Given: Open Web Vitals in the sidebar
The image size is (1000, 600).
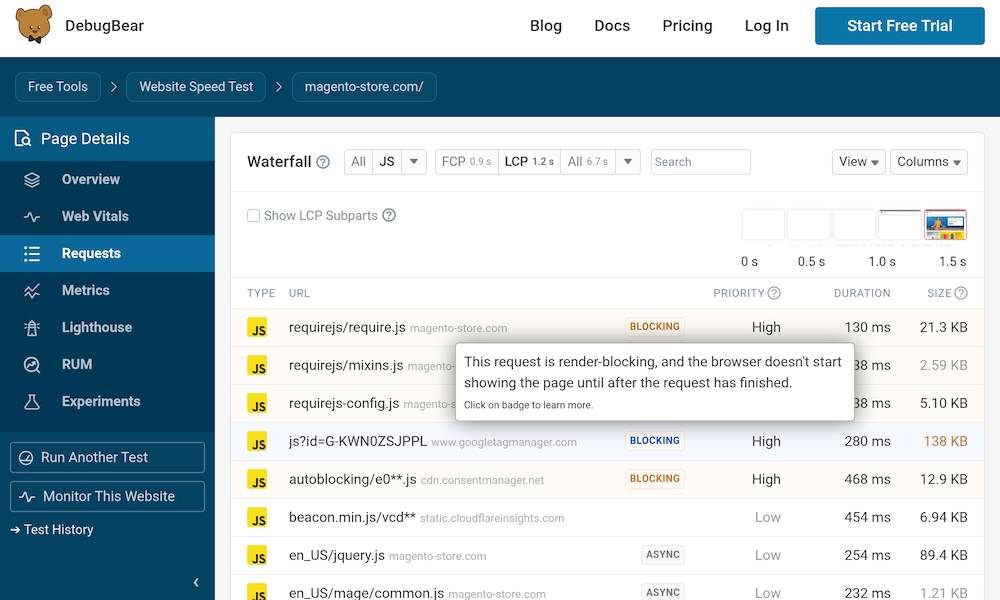Looking at the screenshot, I should coord(95,216).
